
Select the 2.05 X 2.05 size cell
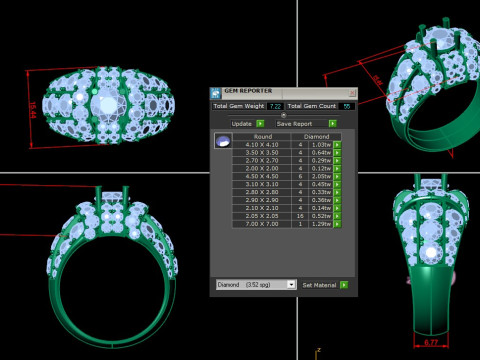tap(262, 216)
